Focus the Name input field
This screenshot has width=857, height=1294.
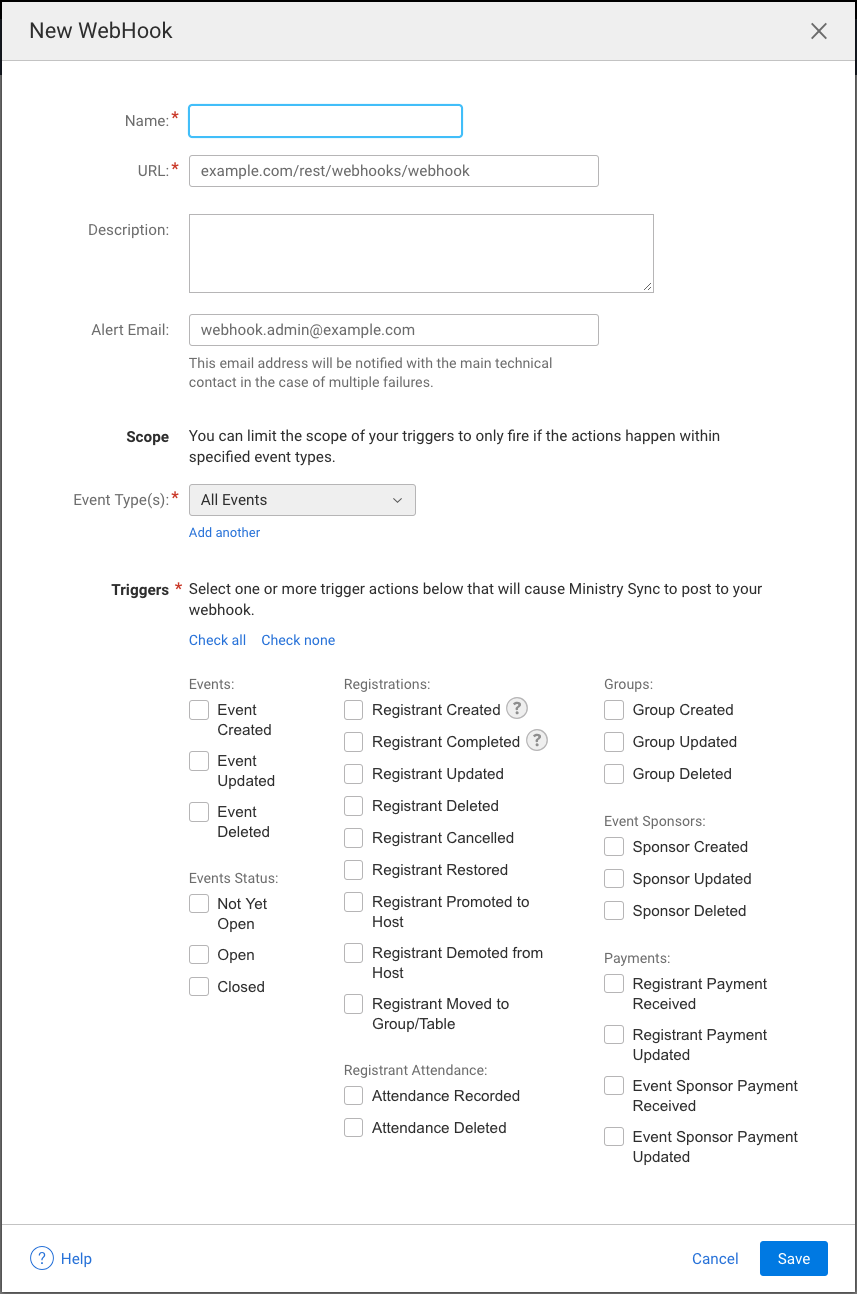(x=325, y=121)
